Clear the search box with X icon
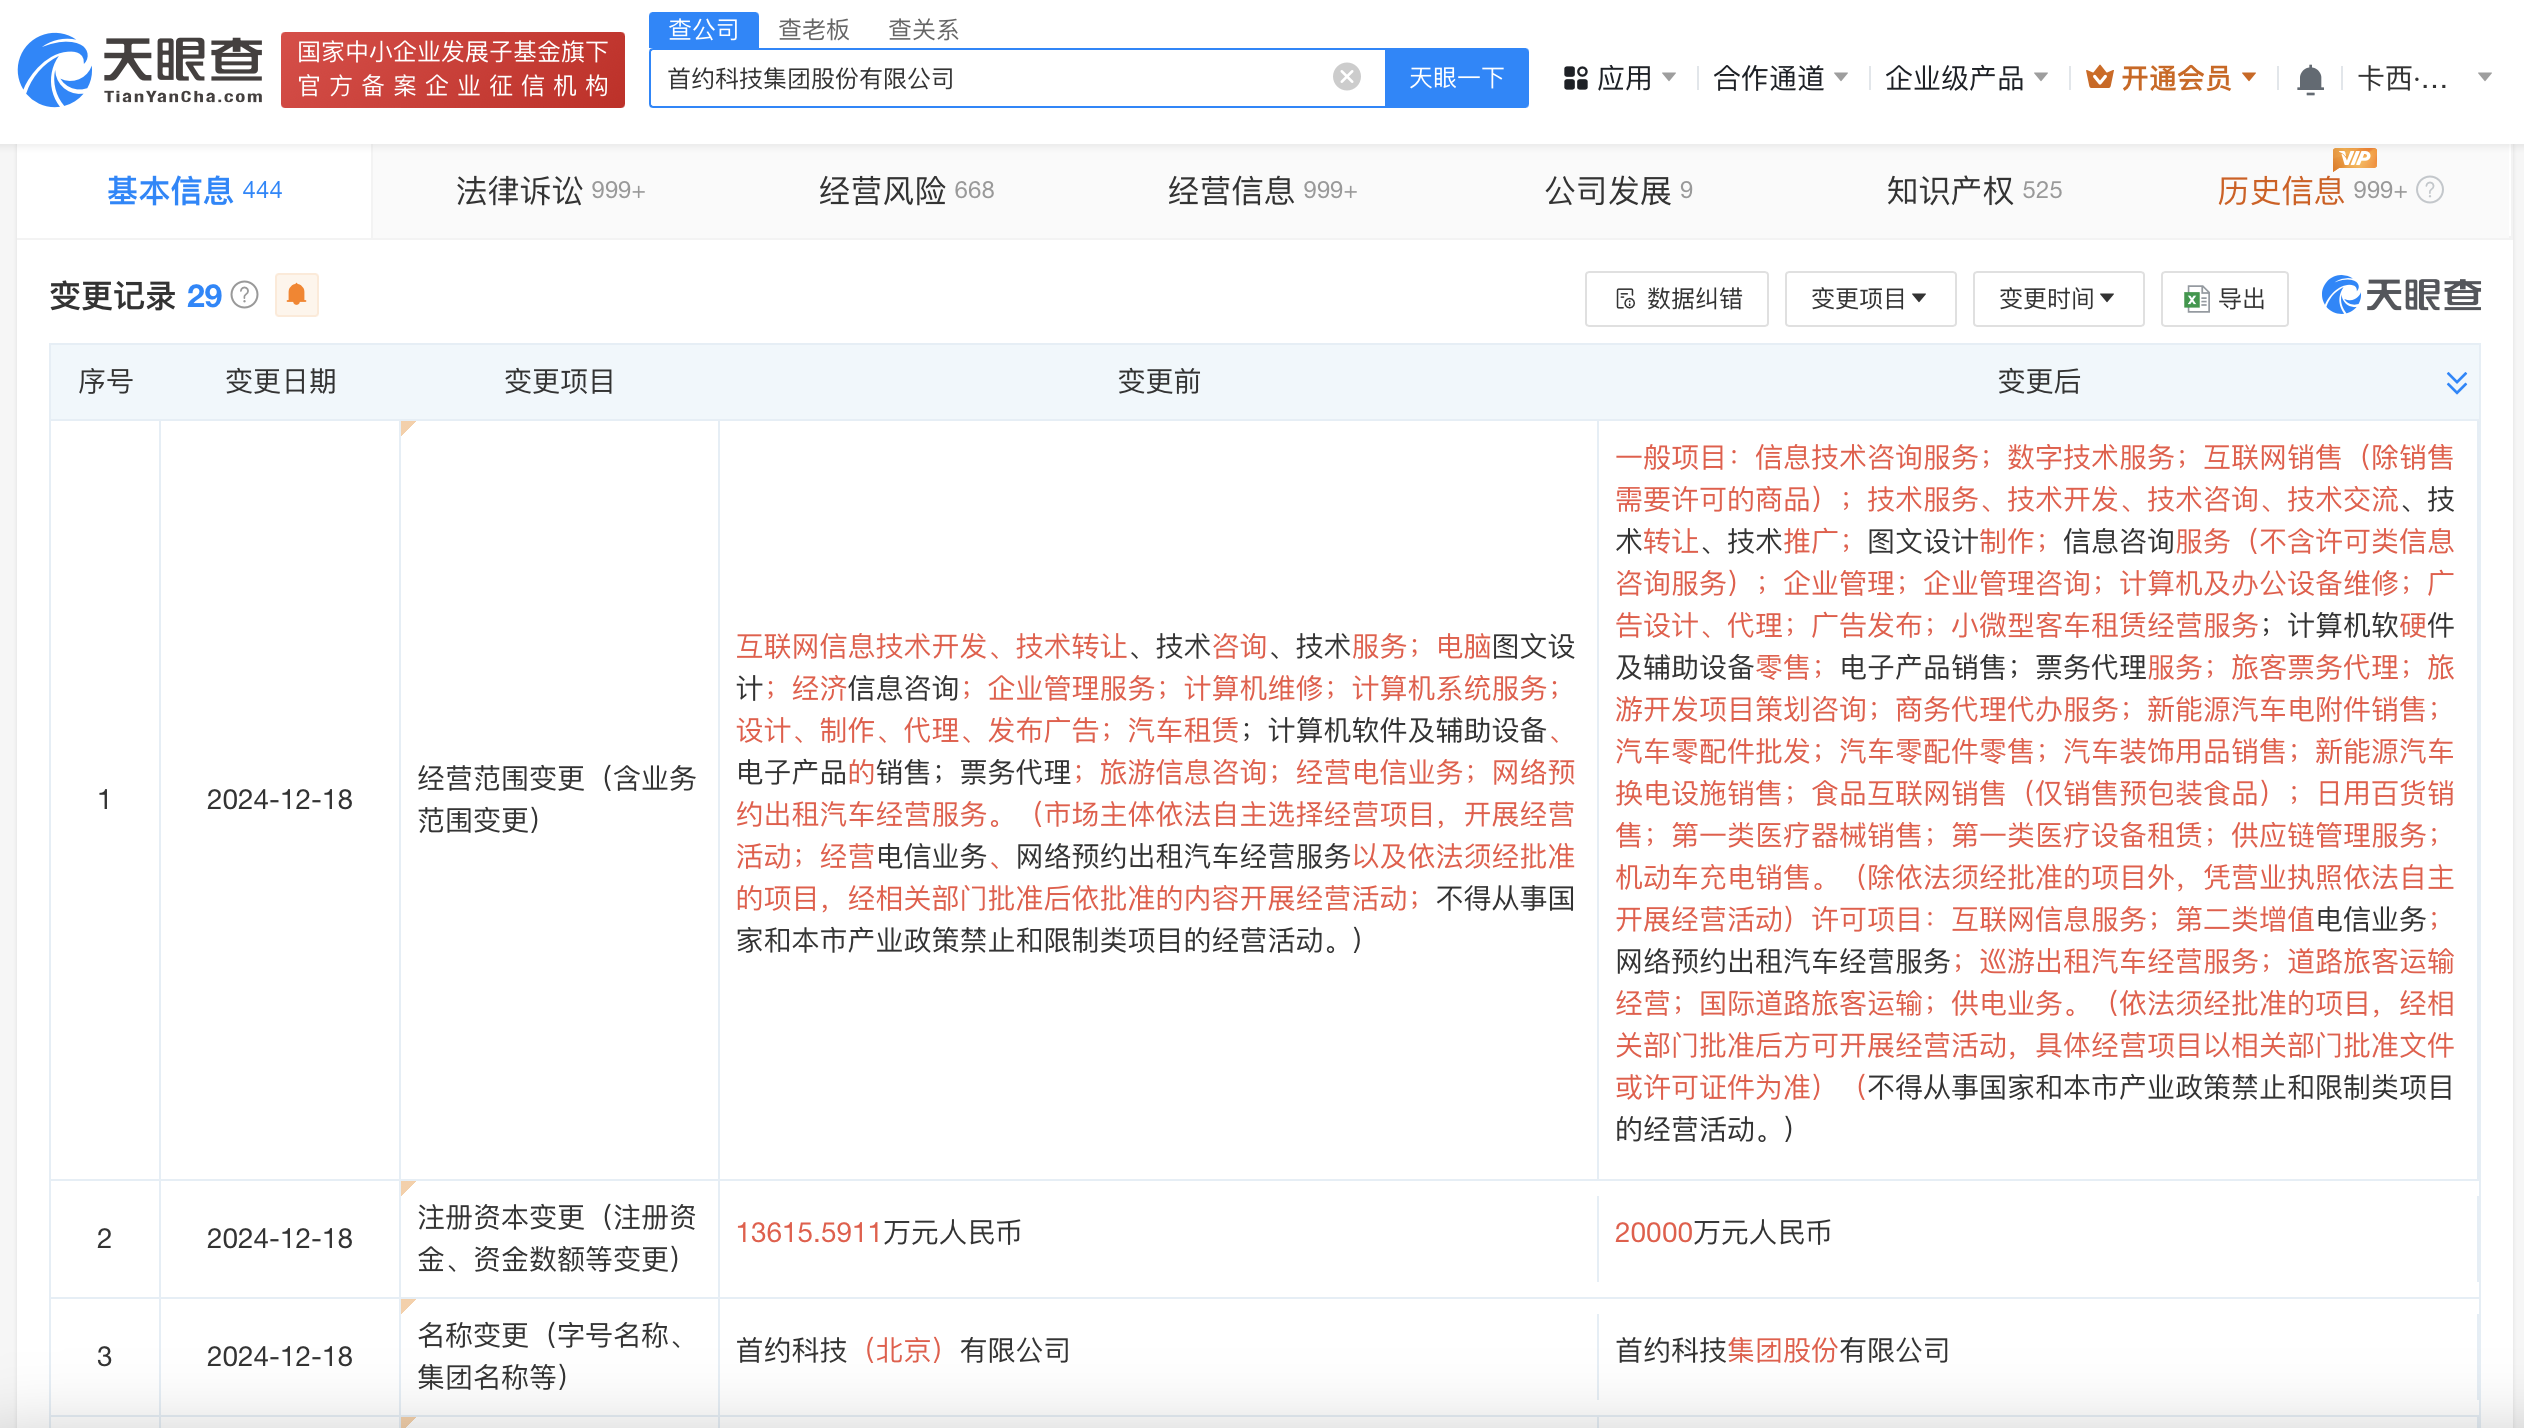The image size is (2524, 1428). [x=1346, y=77]
